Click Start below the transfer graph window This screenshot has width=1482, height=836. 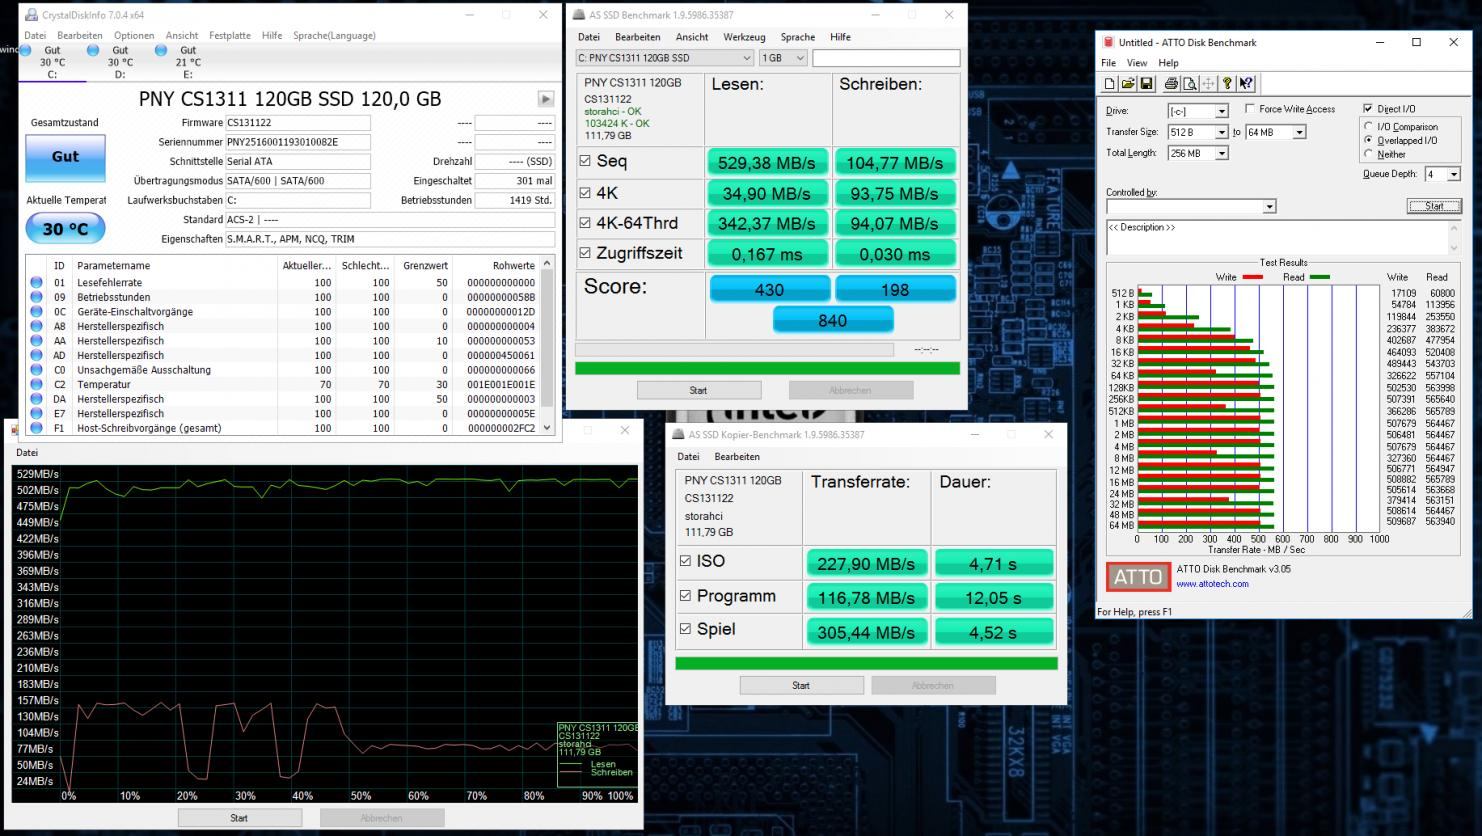(239, 818)
